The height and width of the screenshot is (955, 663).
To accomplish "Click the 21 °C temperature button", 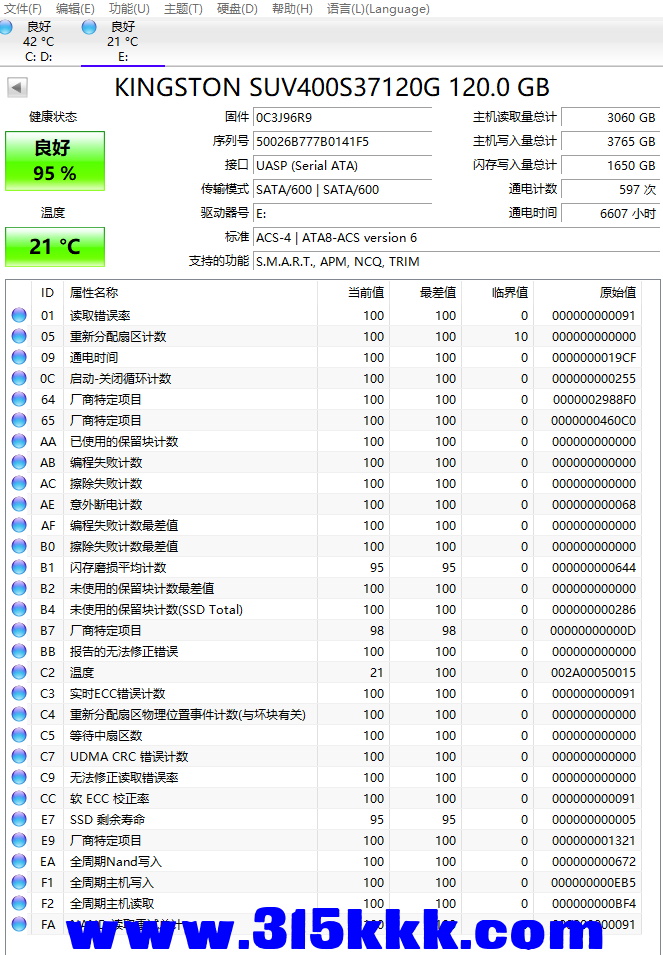I will (x=55, y=247).
